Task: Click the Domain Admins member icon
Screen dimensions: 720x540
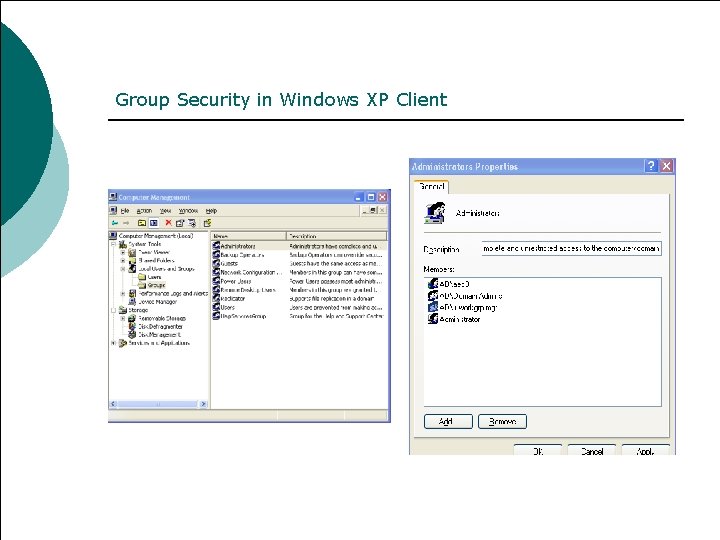Action: 433,296
